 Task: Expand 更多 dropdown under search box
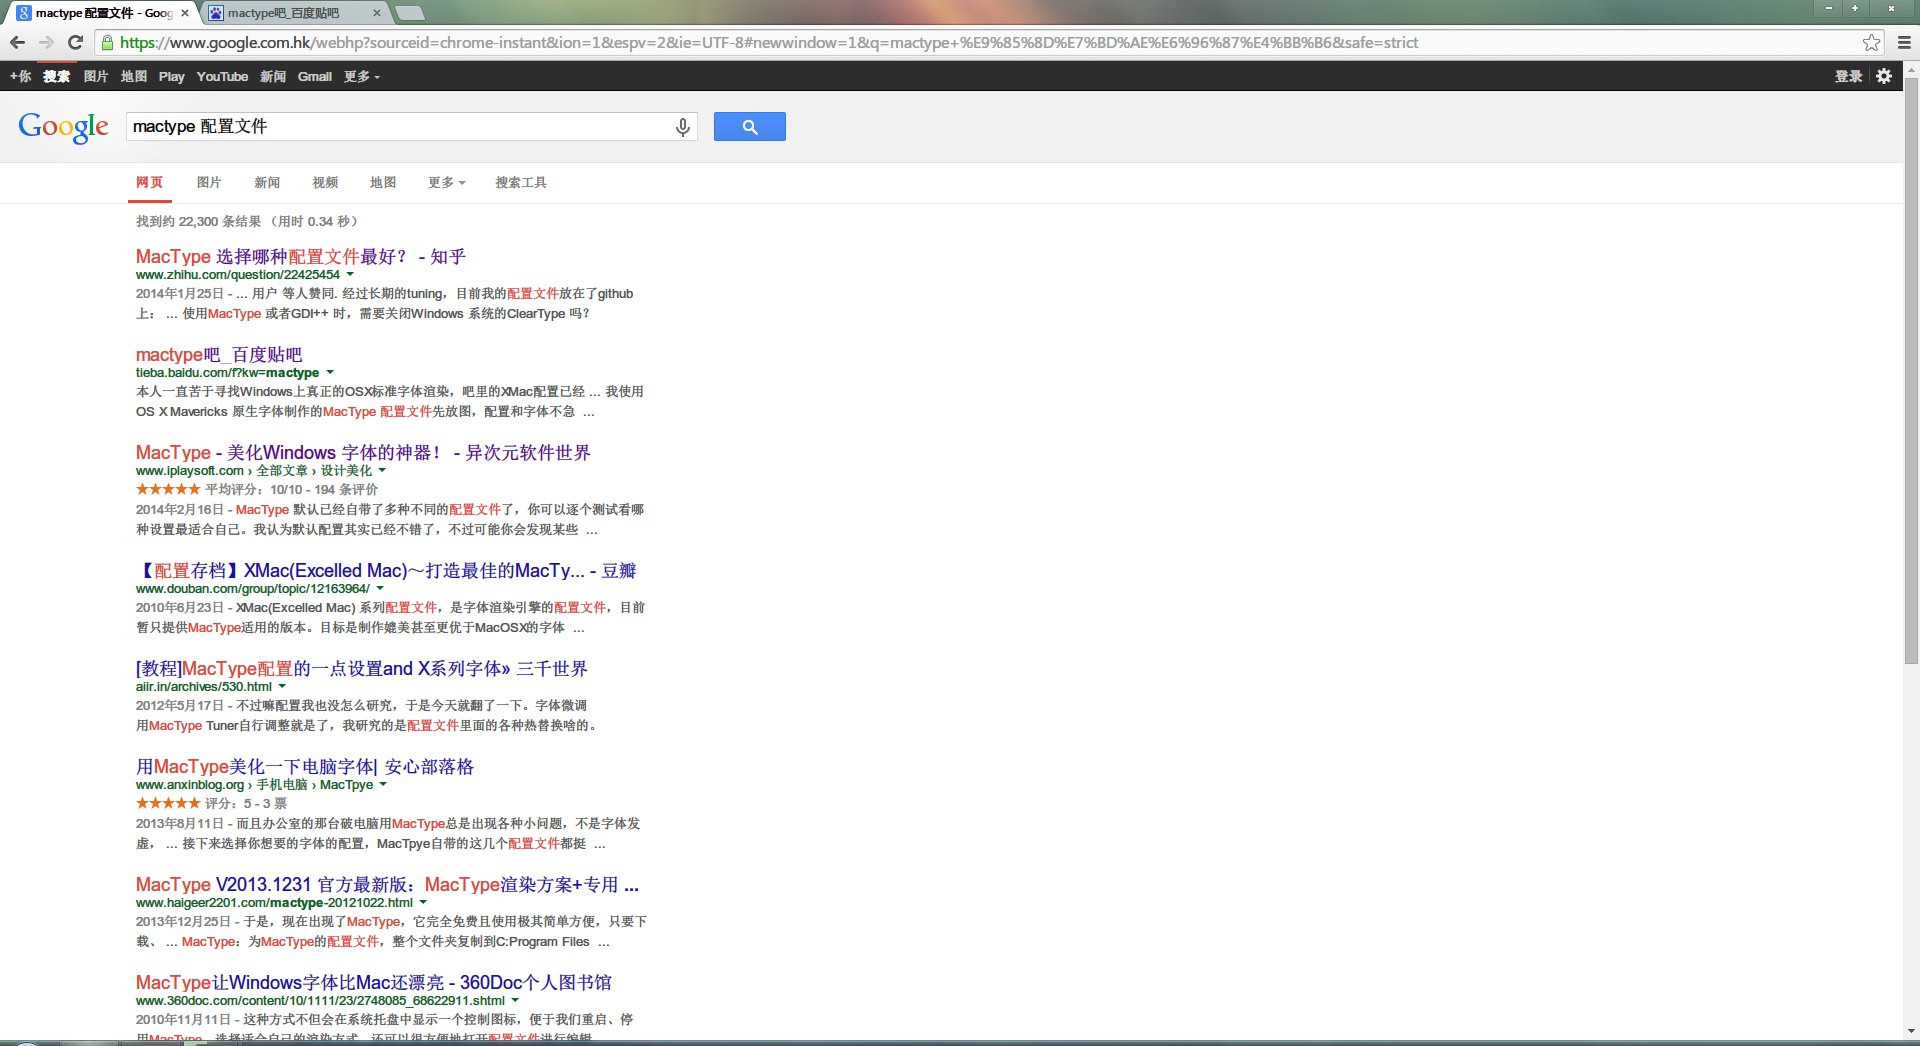(x=446, y=182)
